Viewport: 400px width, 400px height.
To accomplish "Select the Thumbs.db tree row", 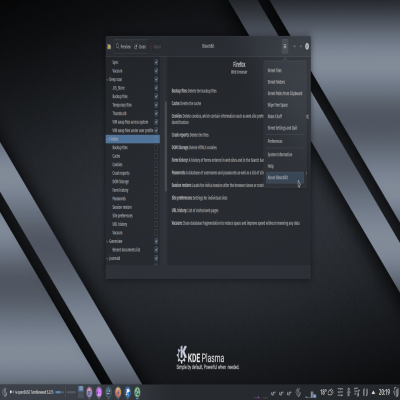I will click(133, 113).
